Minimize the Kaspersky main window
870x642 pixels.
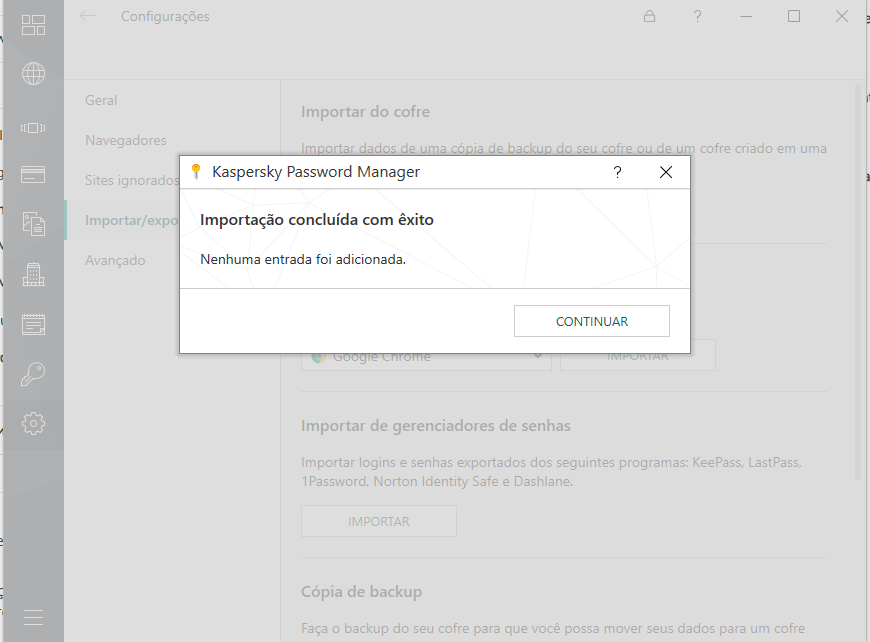click(746, 16)
